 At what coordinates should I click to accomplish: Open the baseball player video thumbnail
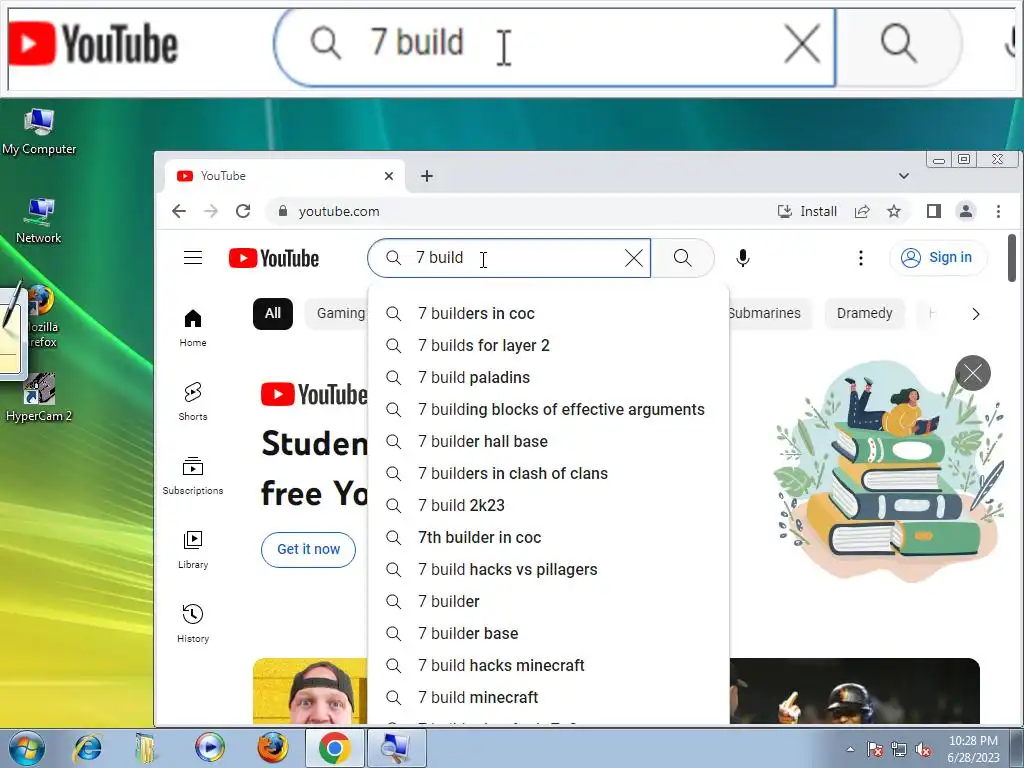point(855,691)
